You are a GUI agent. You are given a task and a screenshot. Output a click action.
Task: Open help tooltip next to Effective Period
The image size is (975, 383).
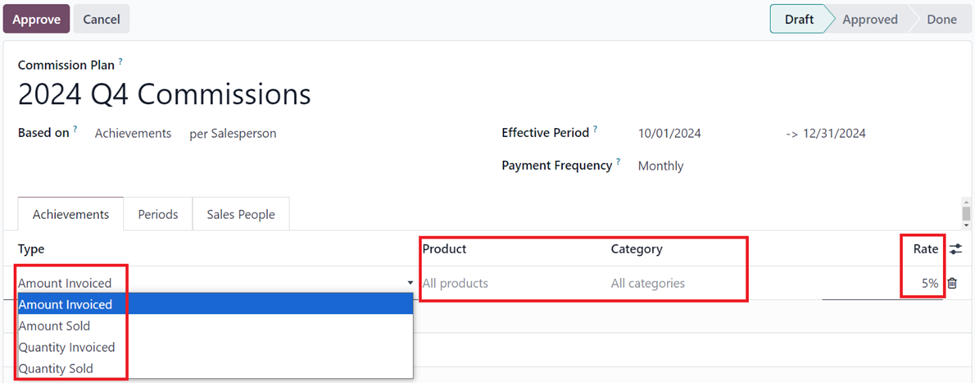[x=595, y=129]
